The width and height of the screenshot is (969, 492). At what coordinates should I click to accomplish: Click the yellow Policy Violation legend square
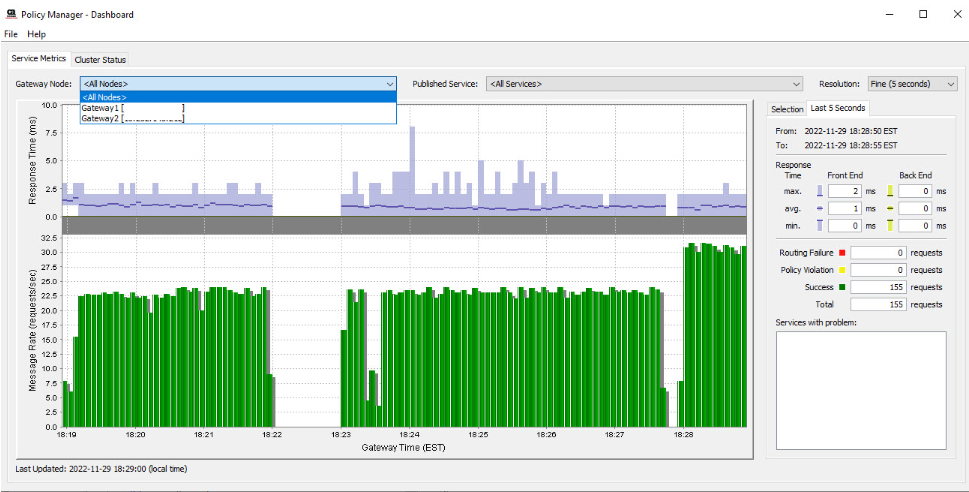tap(842, 270)
